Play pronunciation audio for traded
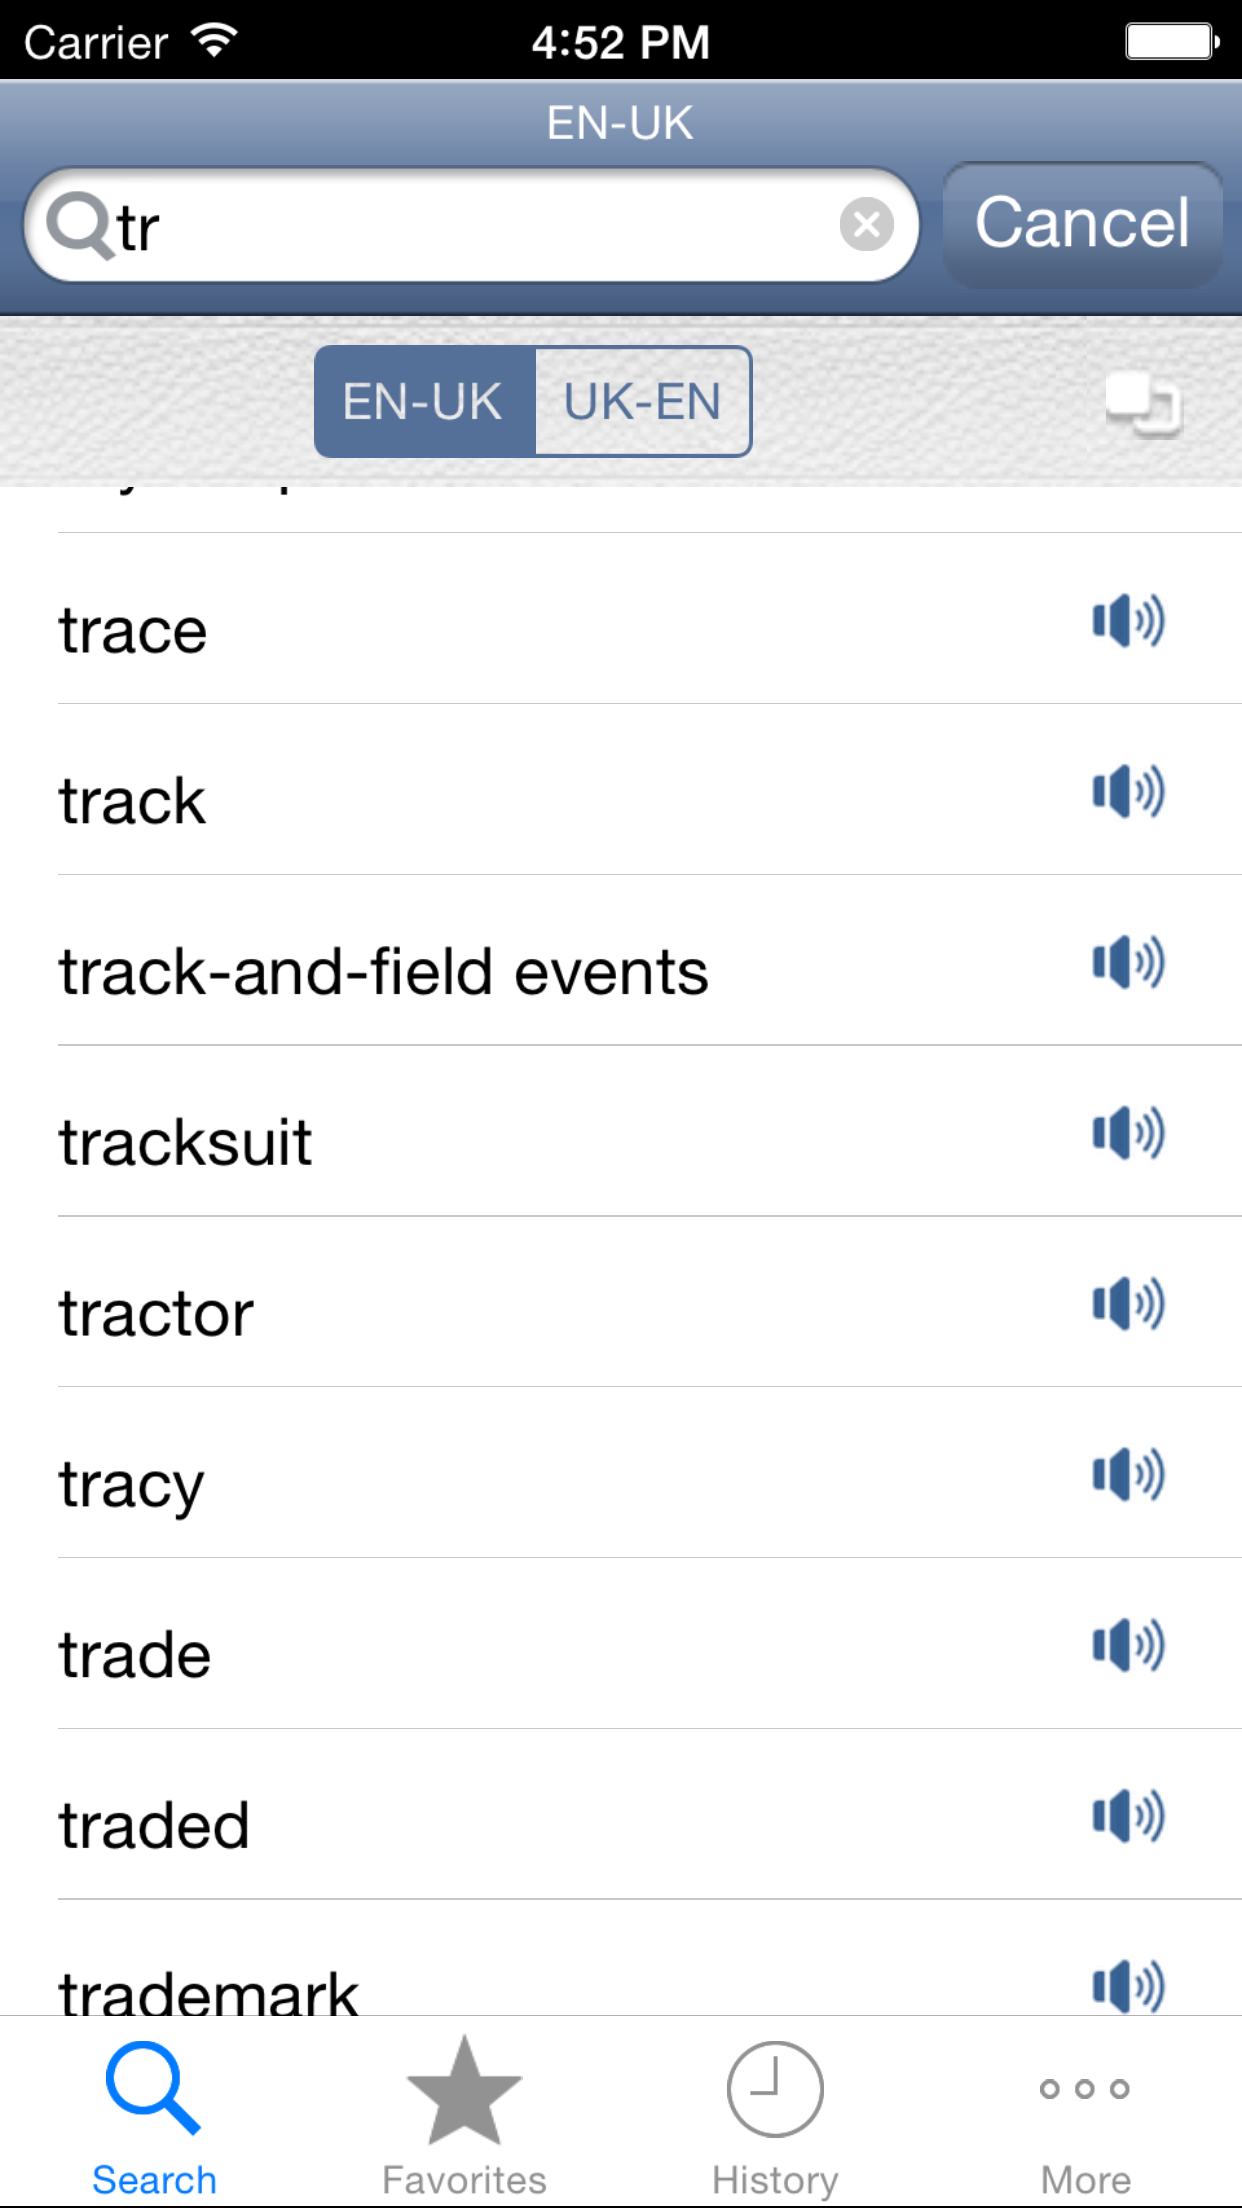Screen dimensions: 1242x2208 1128,1817
